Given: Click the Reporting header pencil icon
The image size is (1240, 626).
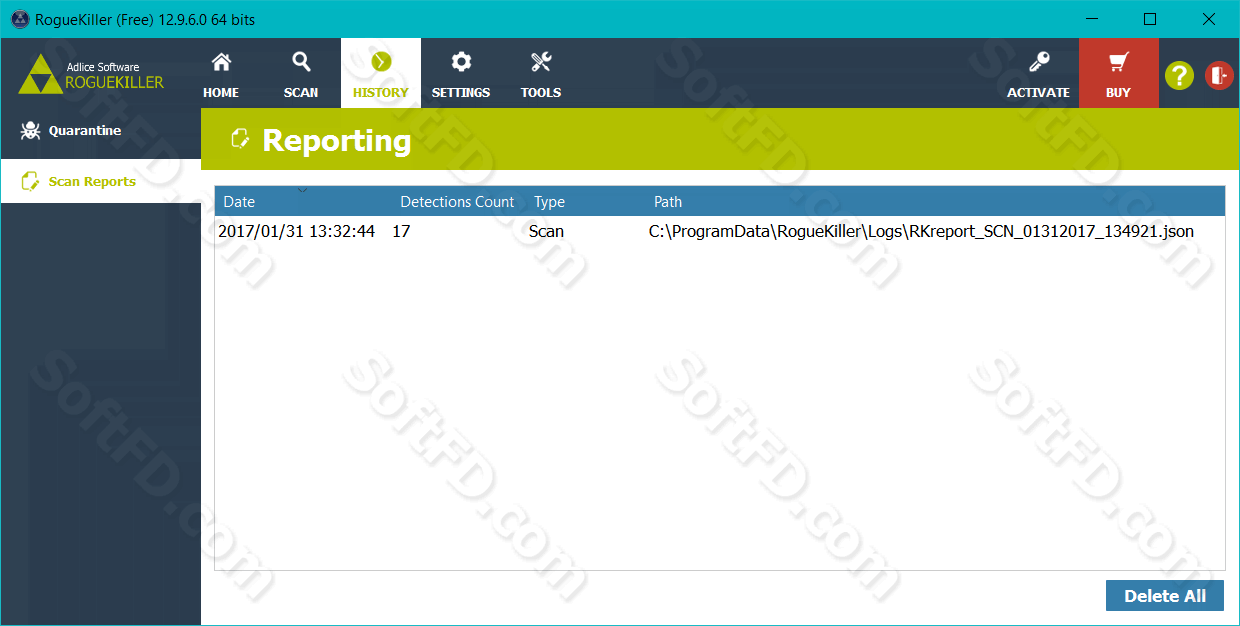Looking at the screenshot, I should pos(240,139).
